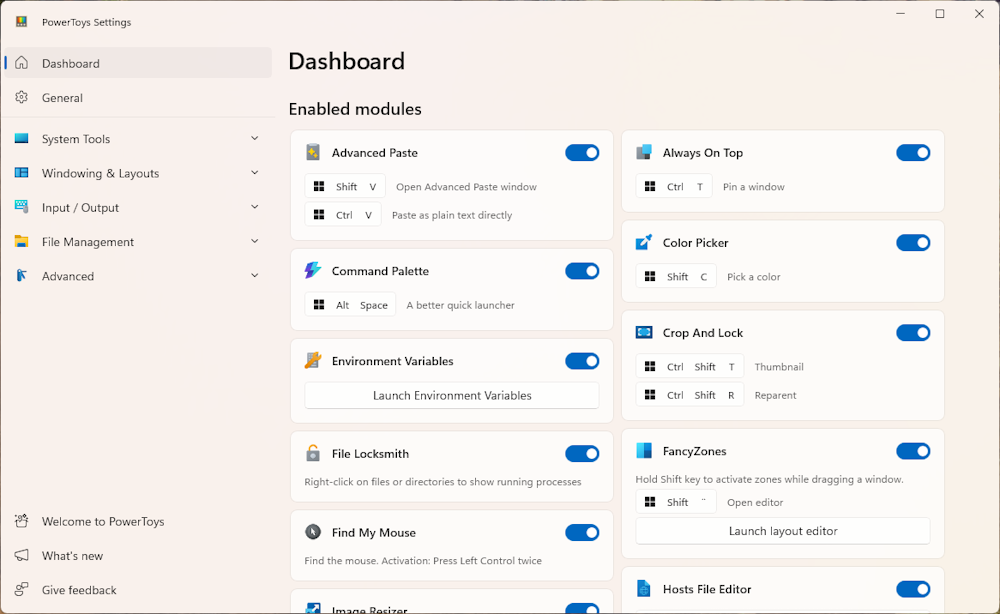Click File Locksmith right-click description text

click(443, 481)
